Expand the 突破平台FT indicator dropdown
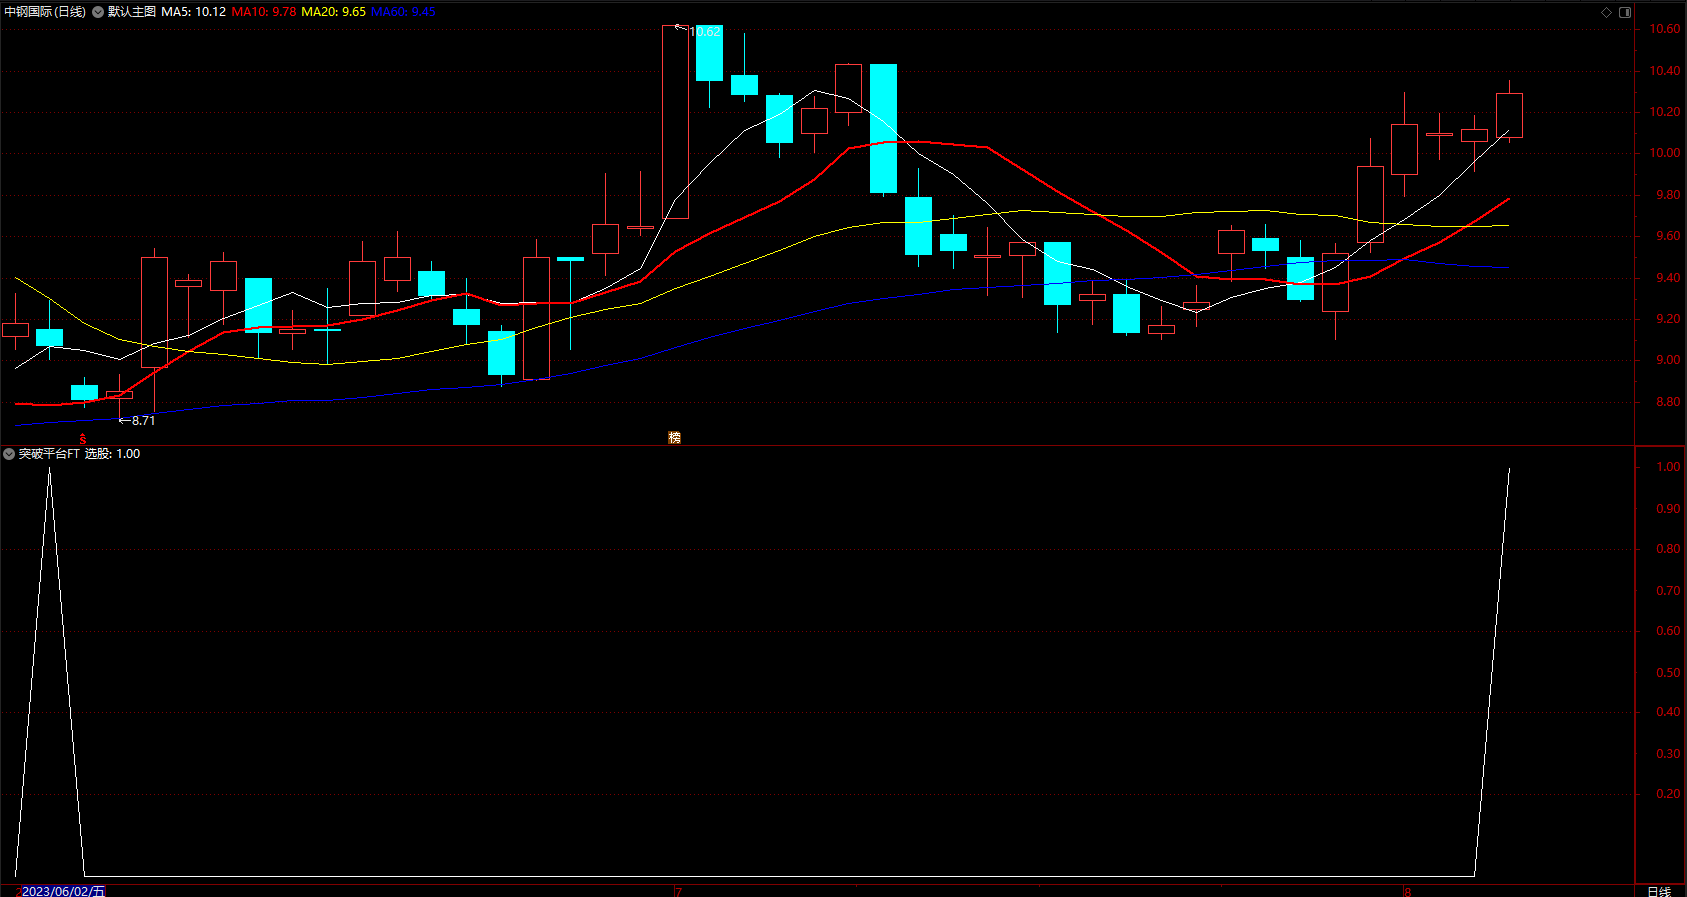 9,454
